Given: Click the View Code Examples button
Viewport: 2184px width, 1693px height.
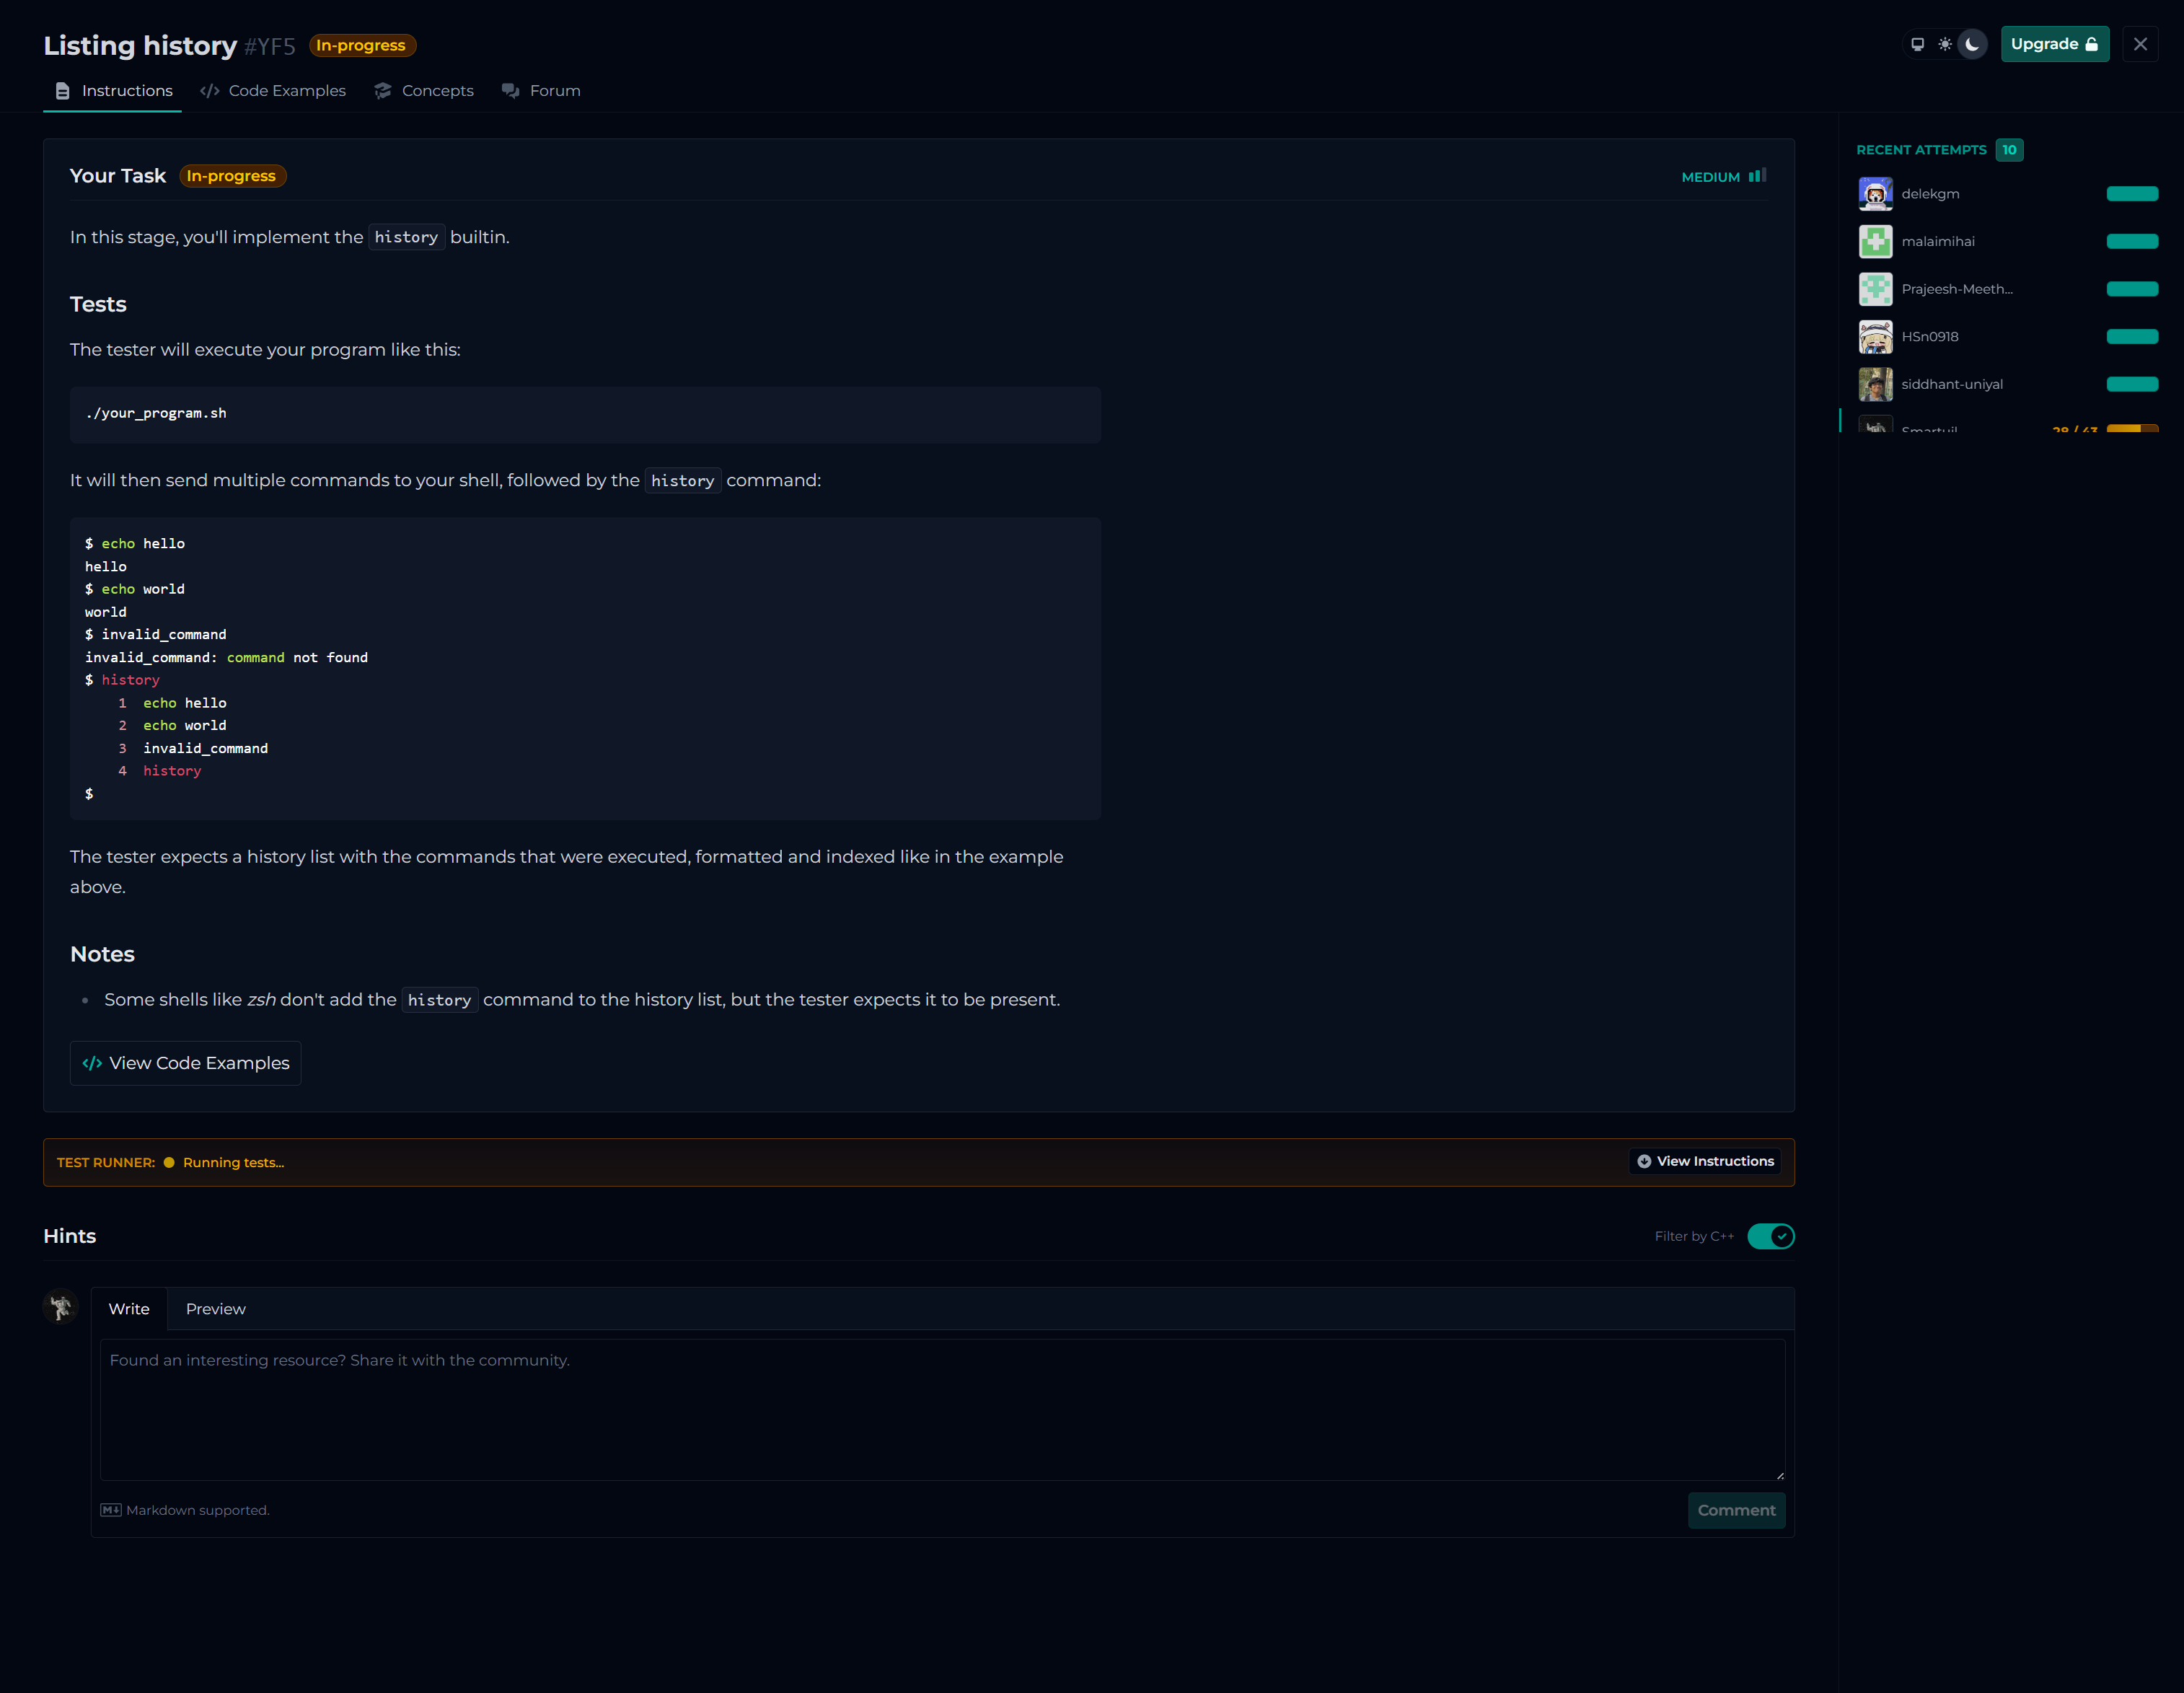Looking at the screenshot, I should pyautogui.click(x=185, y=1063).
